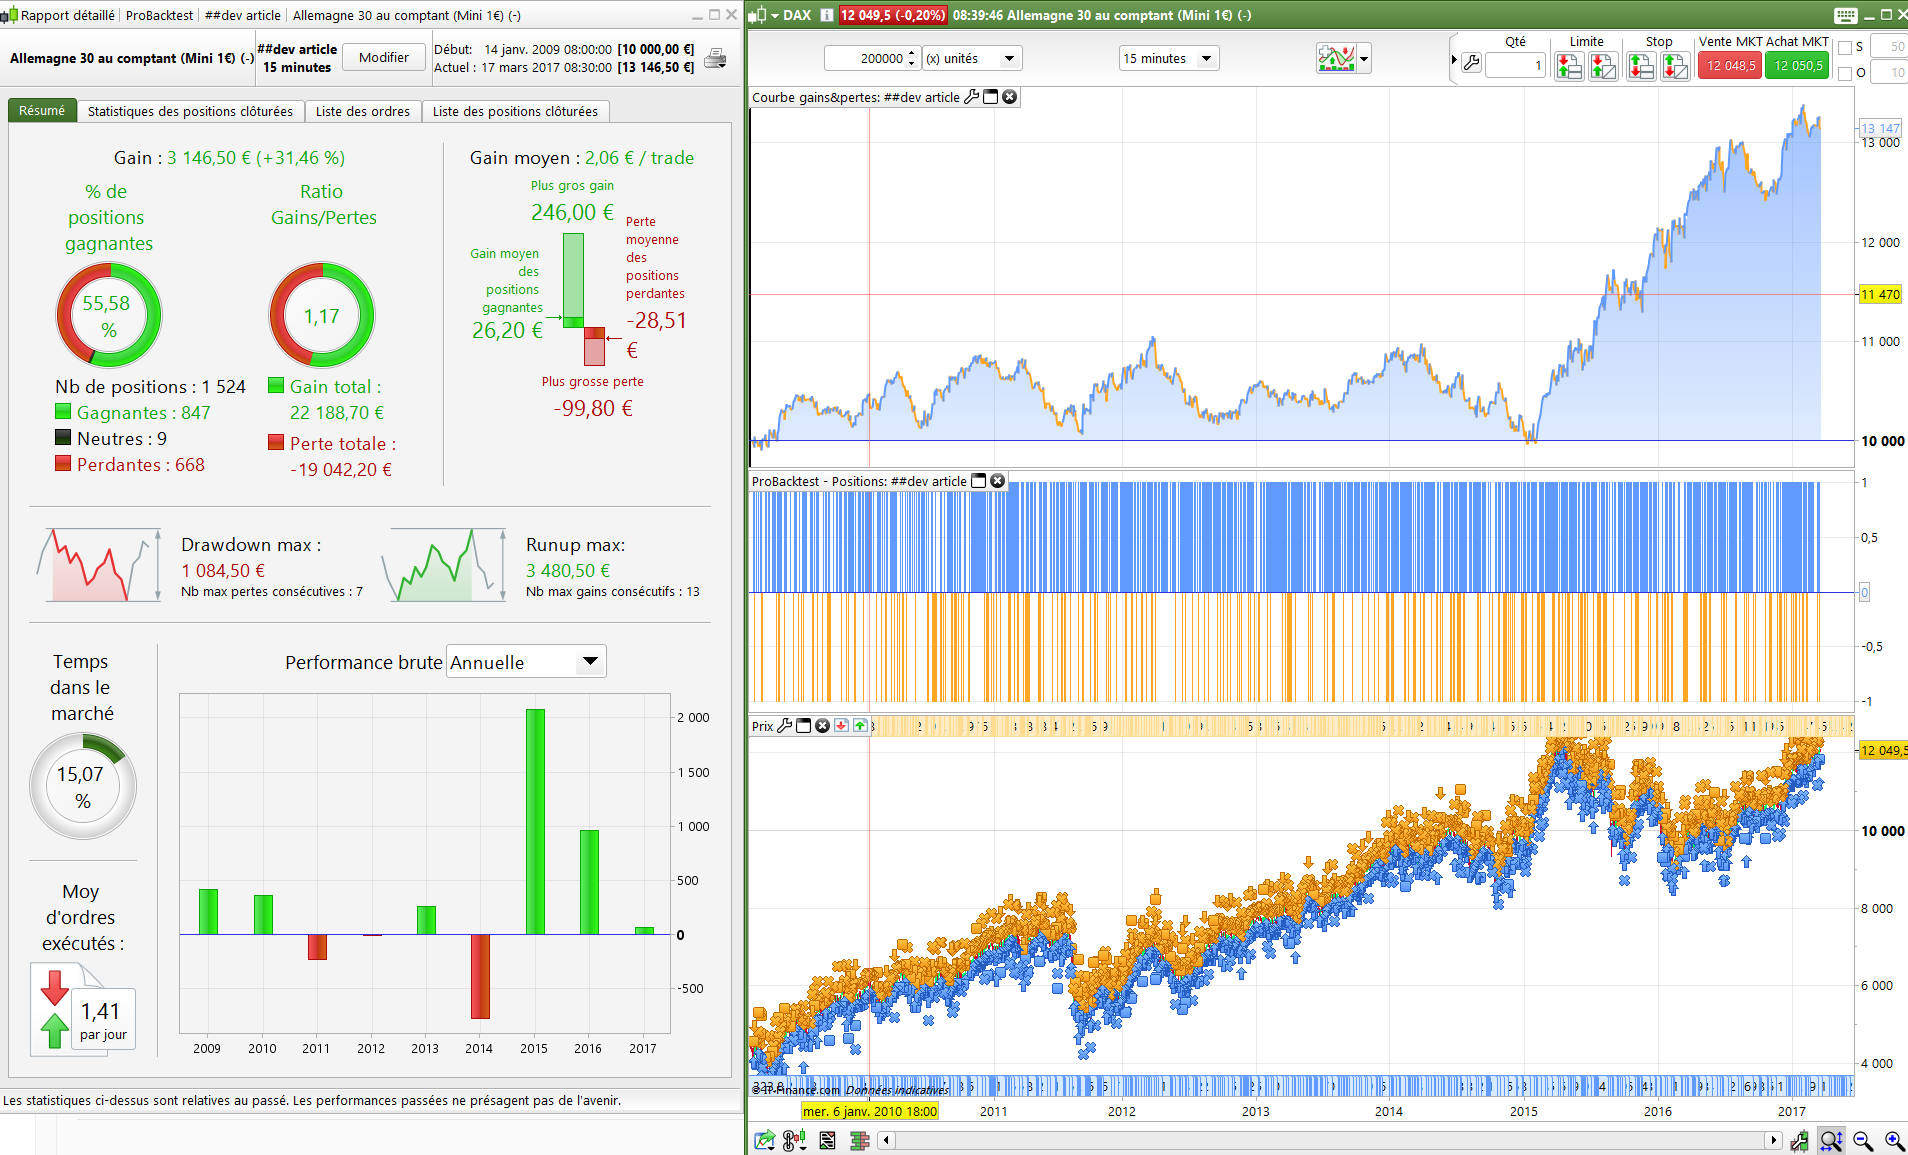Screen dimensions: 1908x1155
Task: Open settings wrench for Courbe gains&pertes panel
Action: pyautogui.click(x=971, y=97)
